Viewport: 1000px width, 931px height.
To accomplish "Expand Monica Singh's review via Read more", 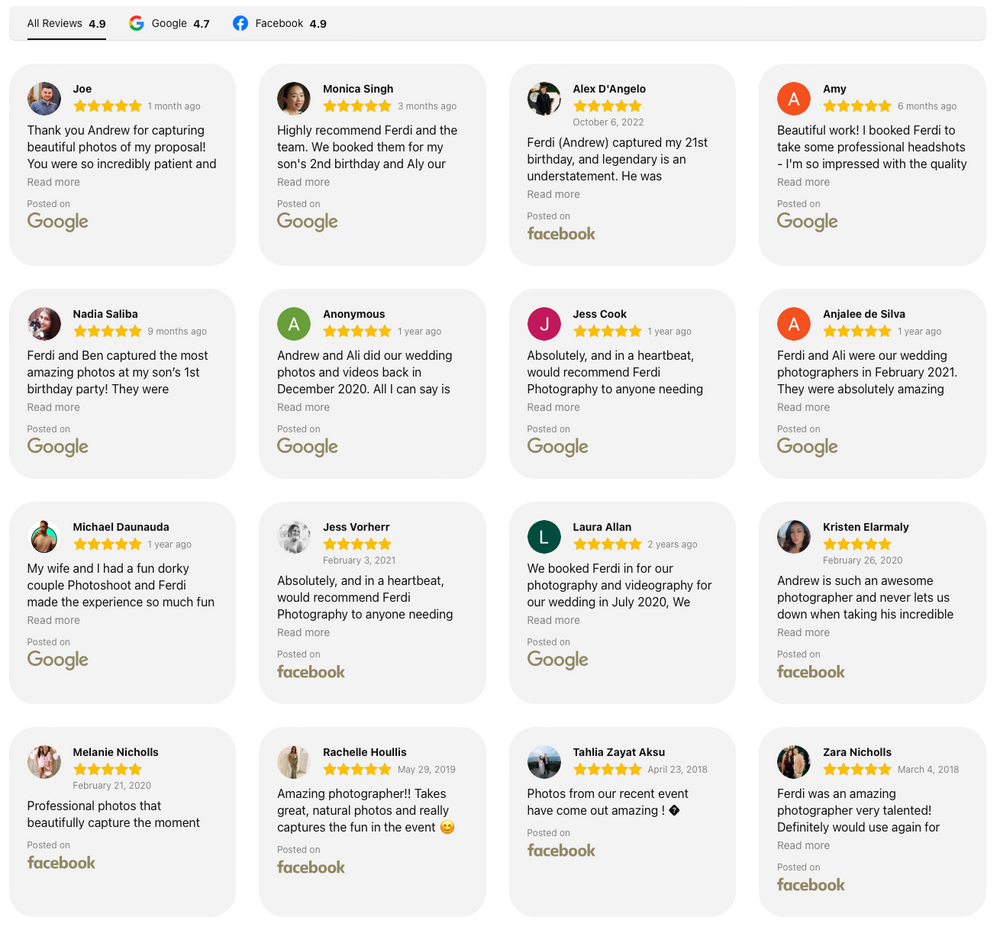I will coord(304,182).
